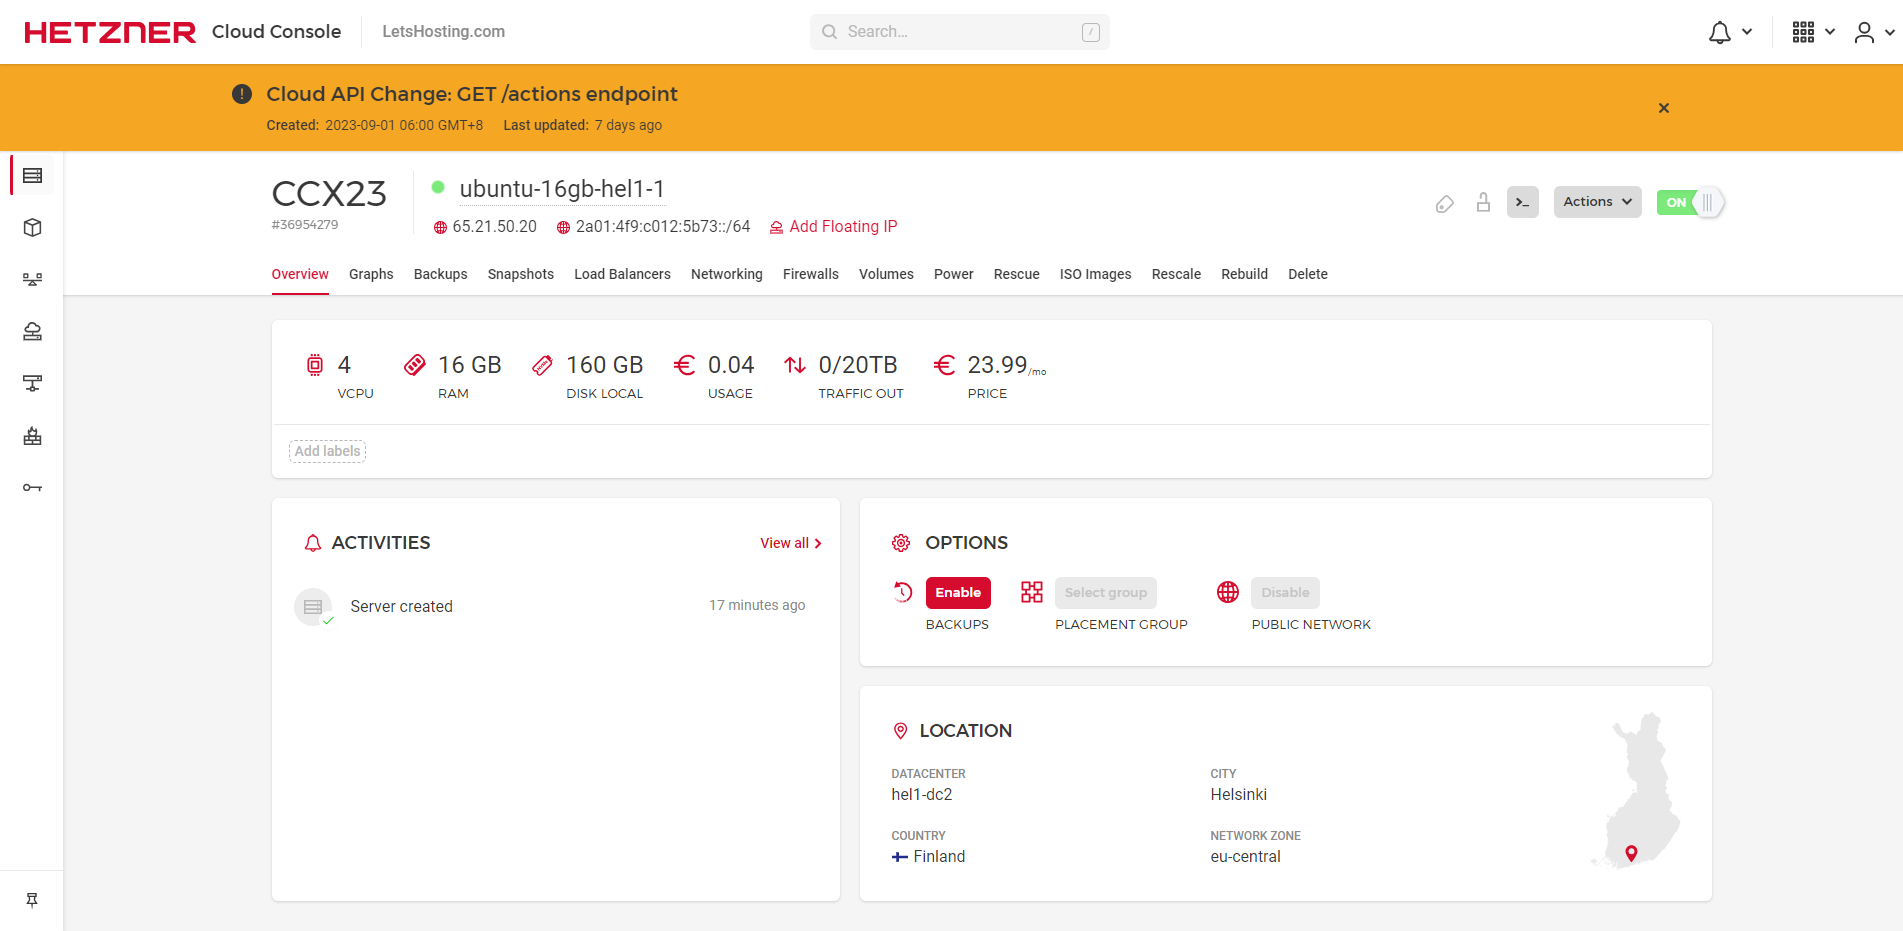
Task: Open the Firewalls sidebar icon
Action: 32,436
